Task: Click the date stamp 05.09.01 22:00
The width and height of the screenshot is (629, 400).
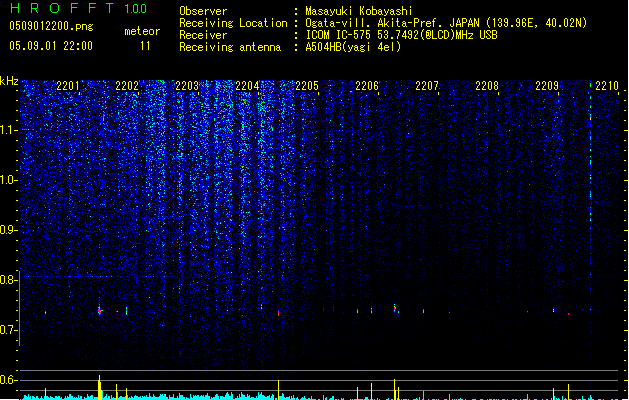Action: pos(51,46)
